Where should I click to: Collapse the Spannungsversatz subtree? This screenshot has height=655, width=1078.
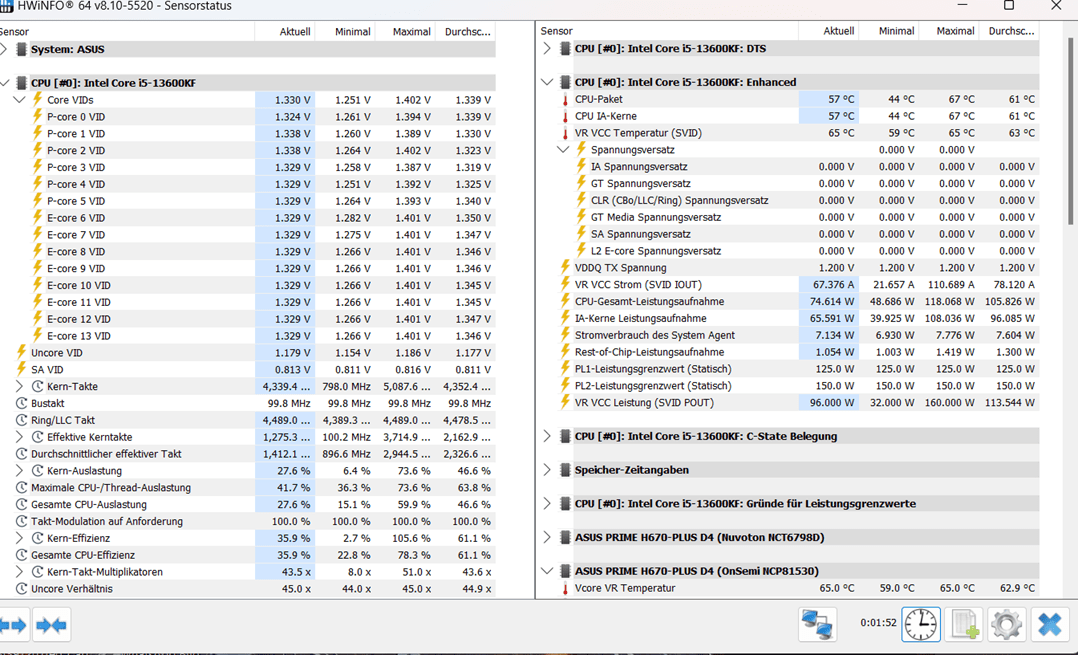pos(563,150)
